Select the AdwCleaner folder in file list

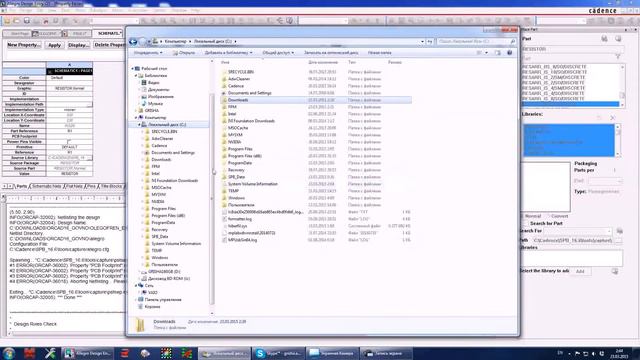coord(239,79)
